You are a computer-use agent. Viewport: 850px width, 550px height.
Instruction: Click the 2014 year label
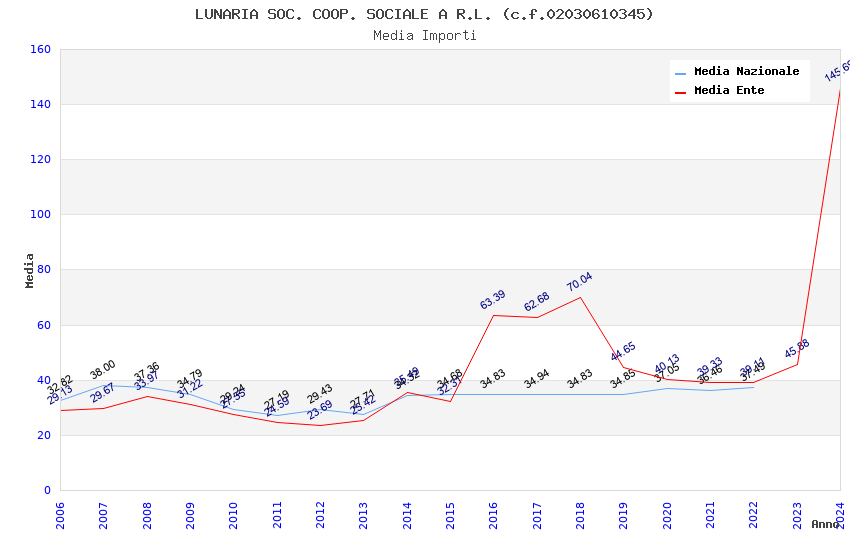pos(407,515)
